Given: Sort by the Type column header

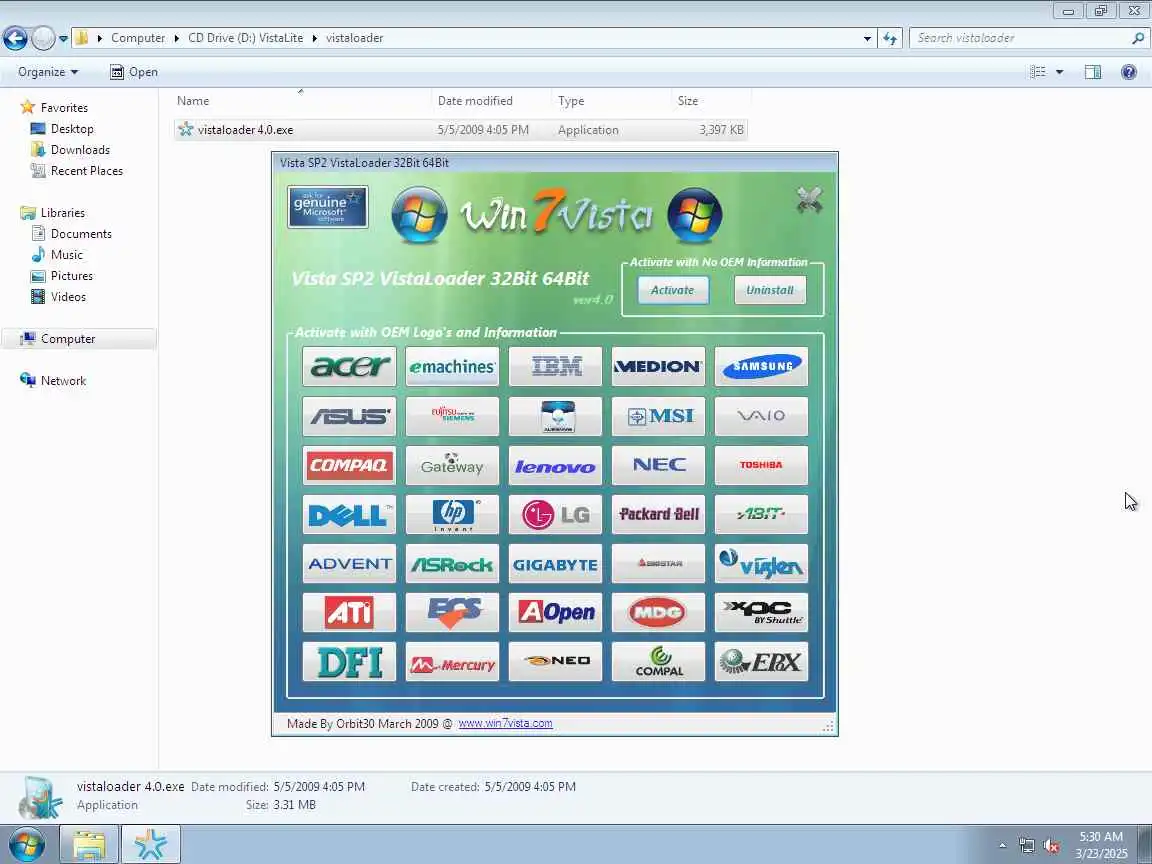Looking at the screenshot, I should coord(611,101).
